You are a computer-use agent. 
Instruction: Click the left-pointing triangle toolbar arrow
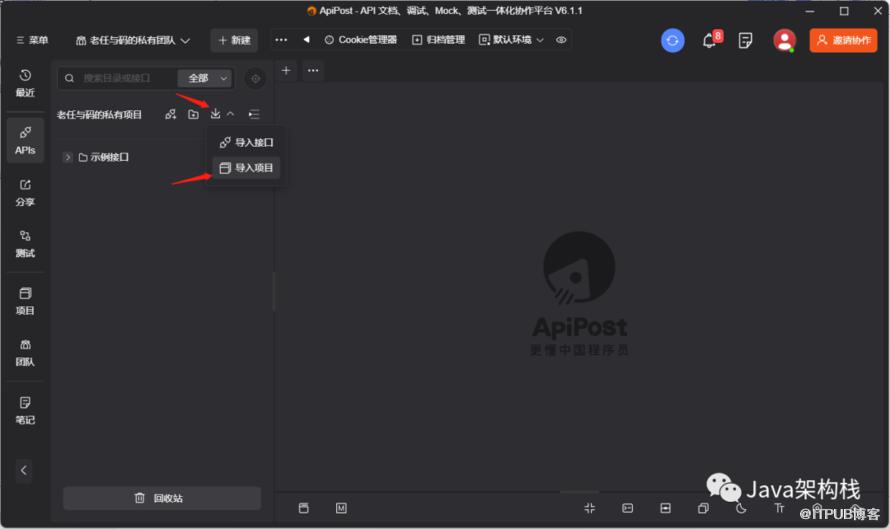[307, 40]
